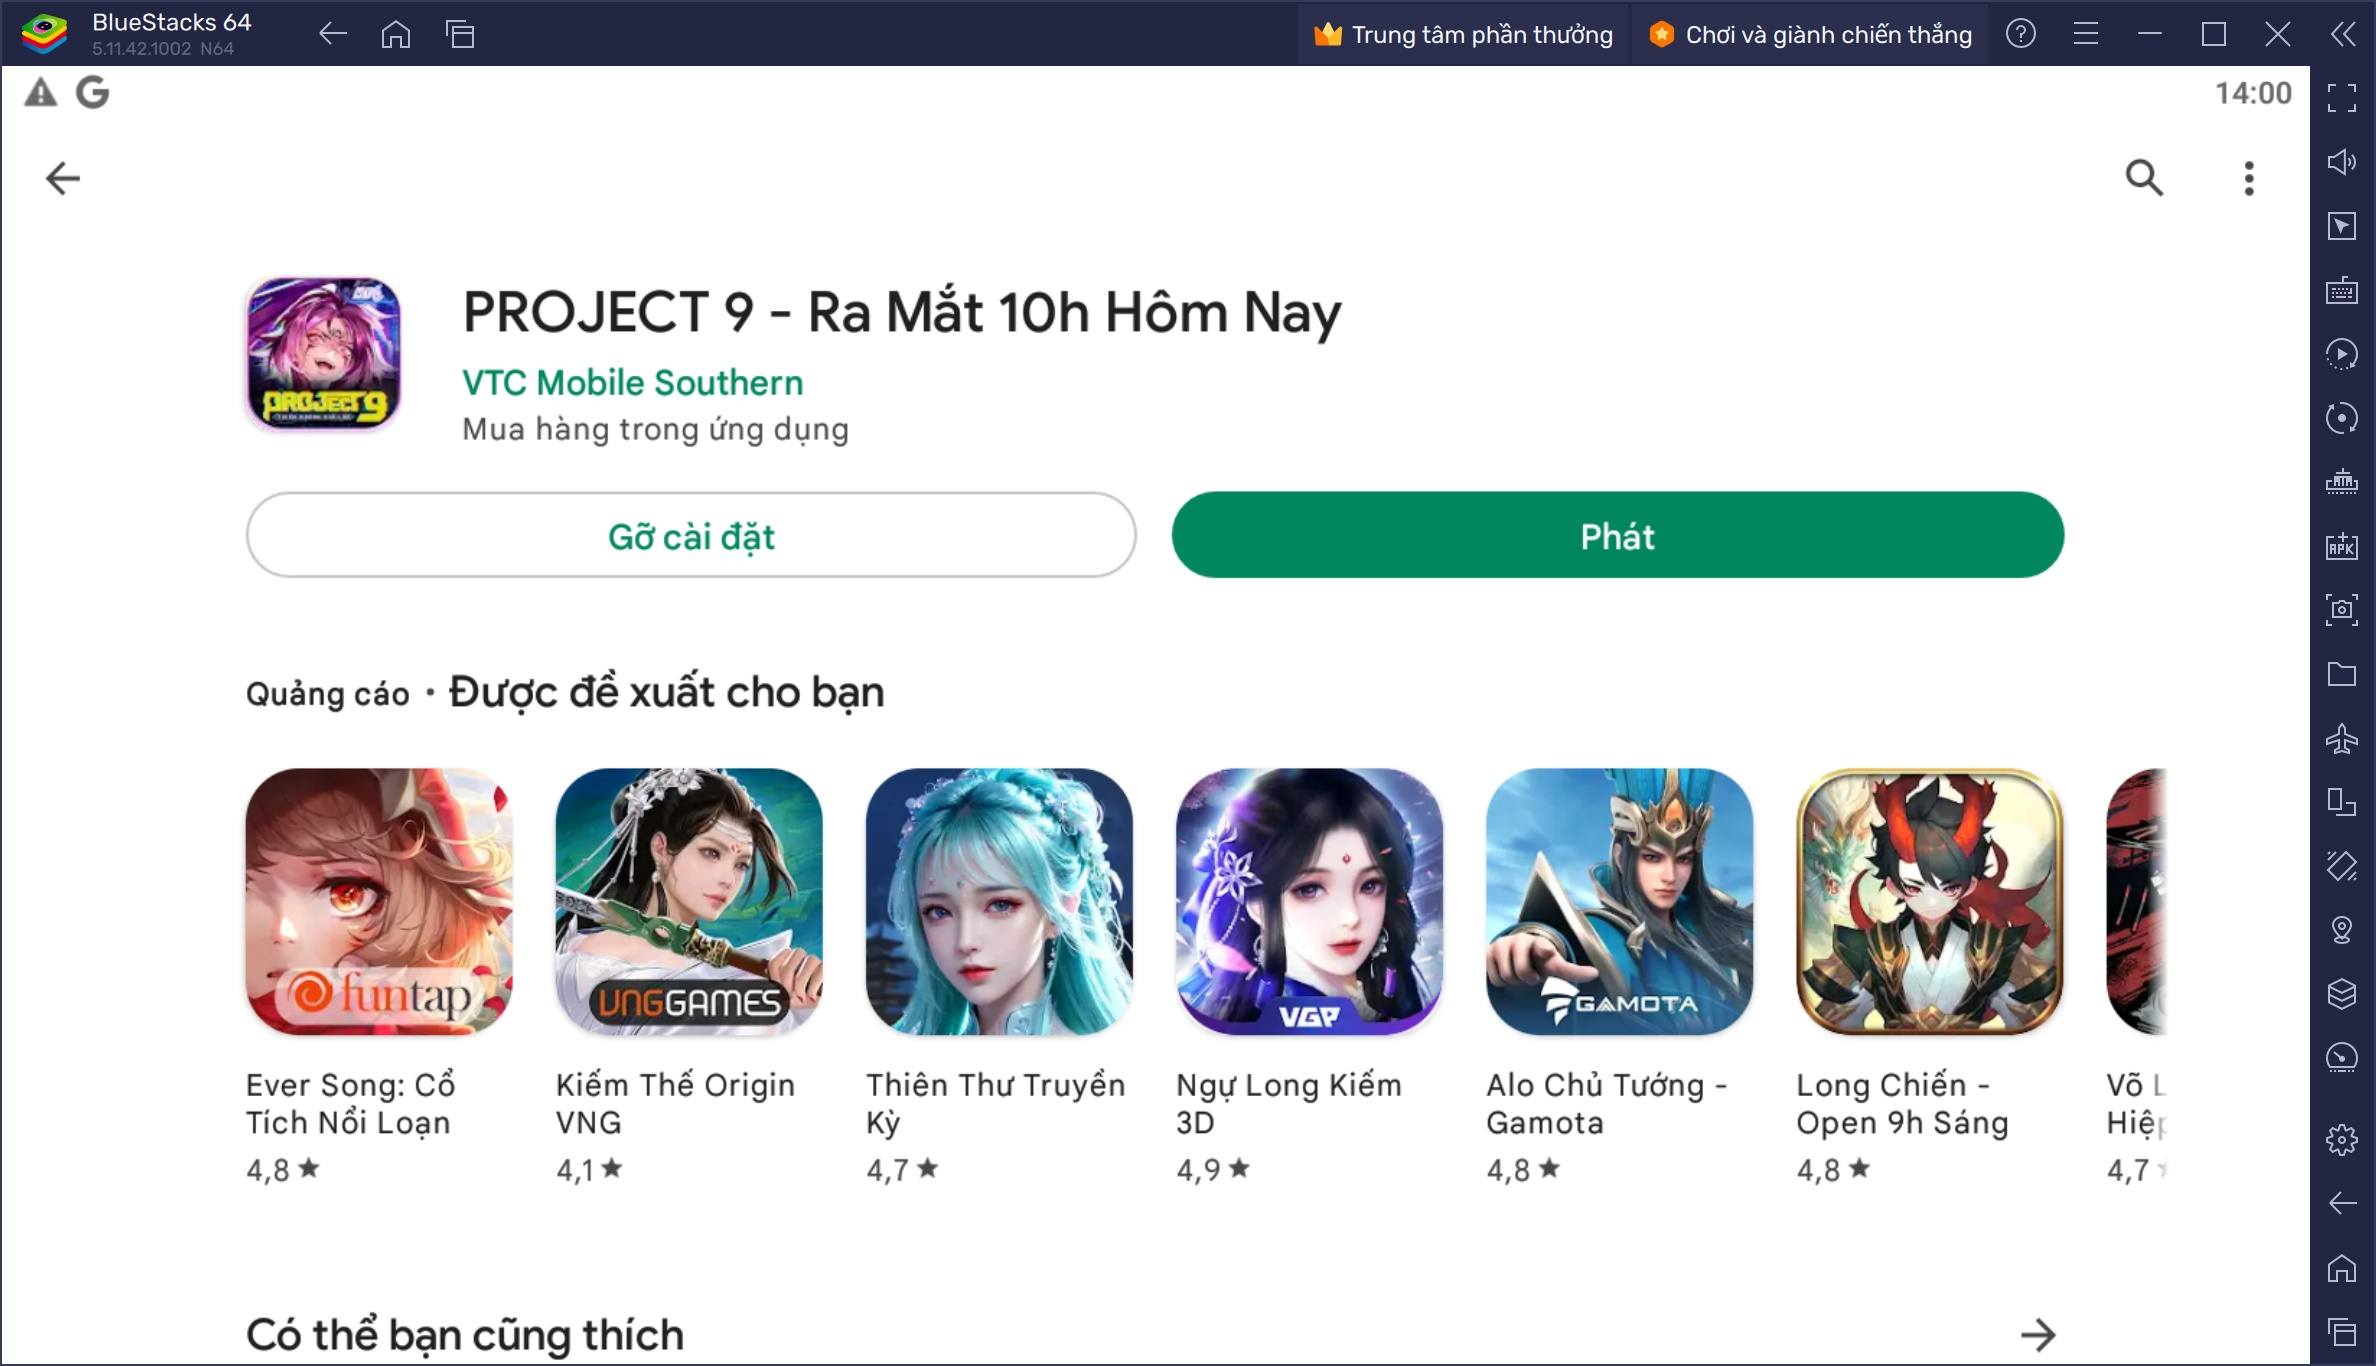2376x1366 pixels.
Task: Click the Gỡ cài đặt uninstall button
Action: click(691, 535)
